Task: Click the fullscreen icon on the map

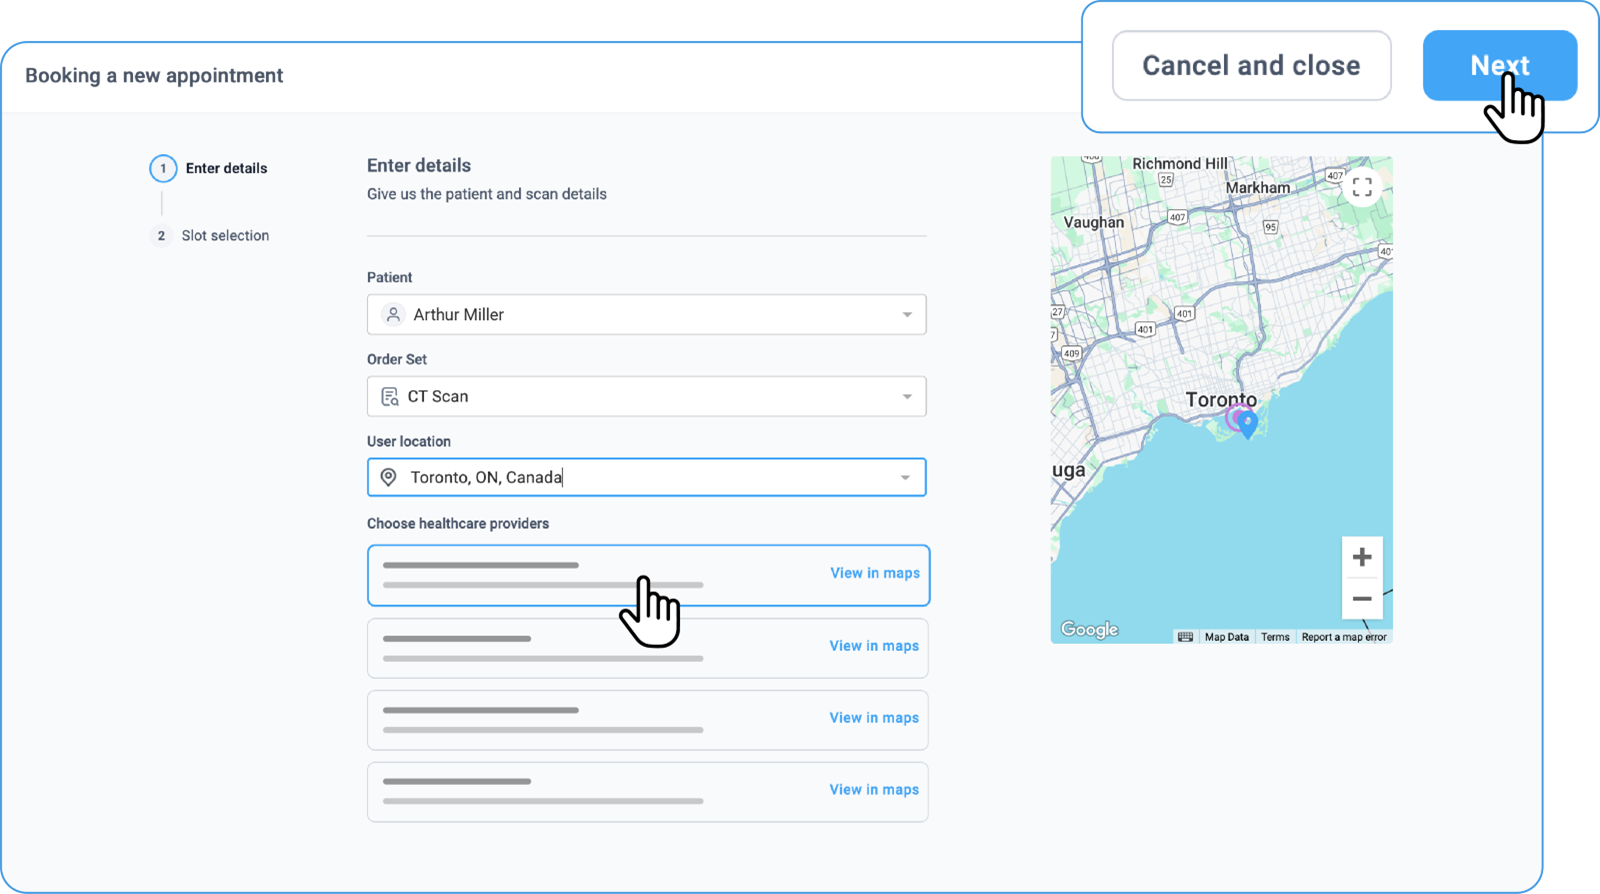Action: click(1362, 187)
